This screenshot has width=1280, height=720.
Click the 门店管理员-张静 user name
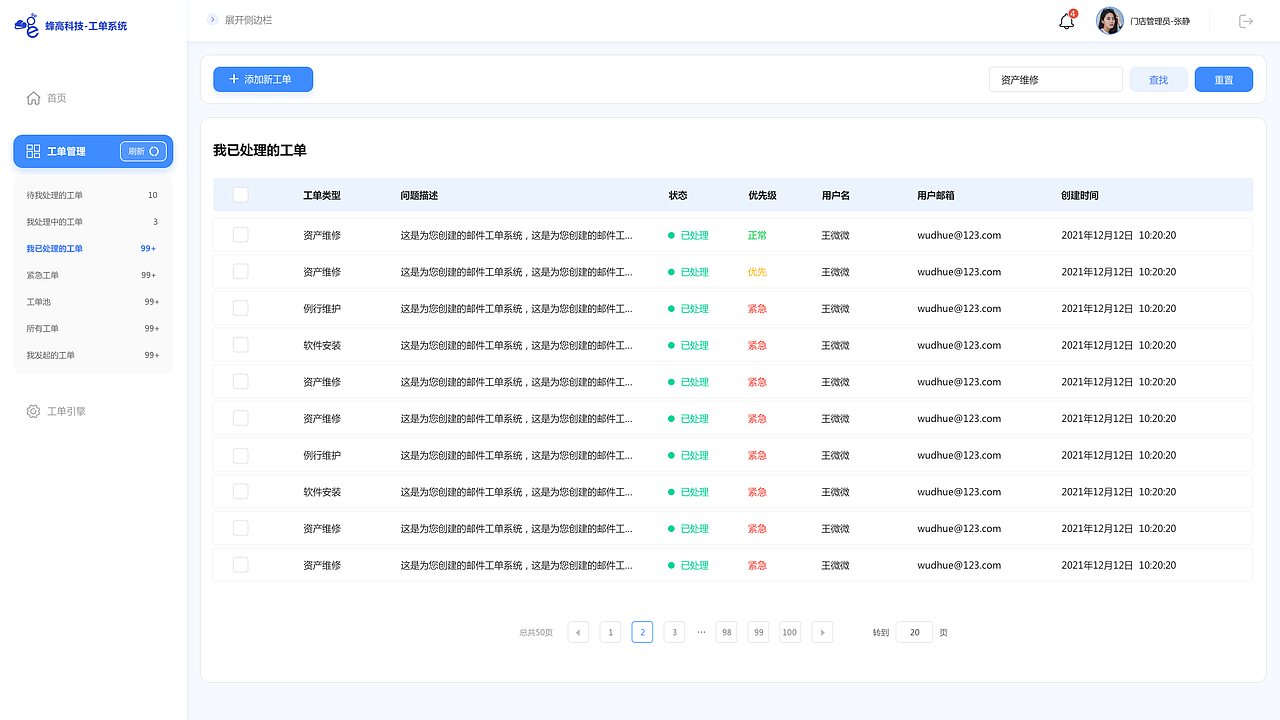pos(1160,21)
